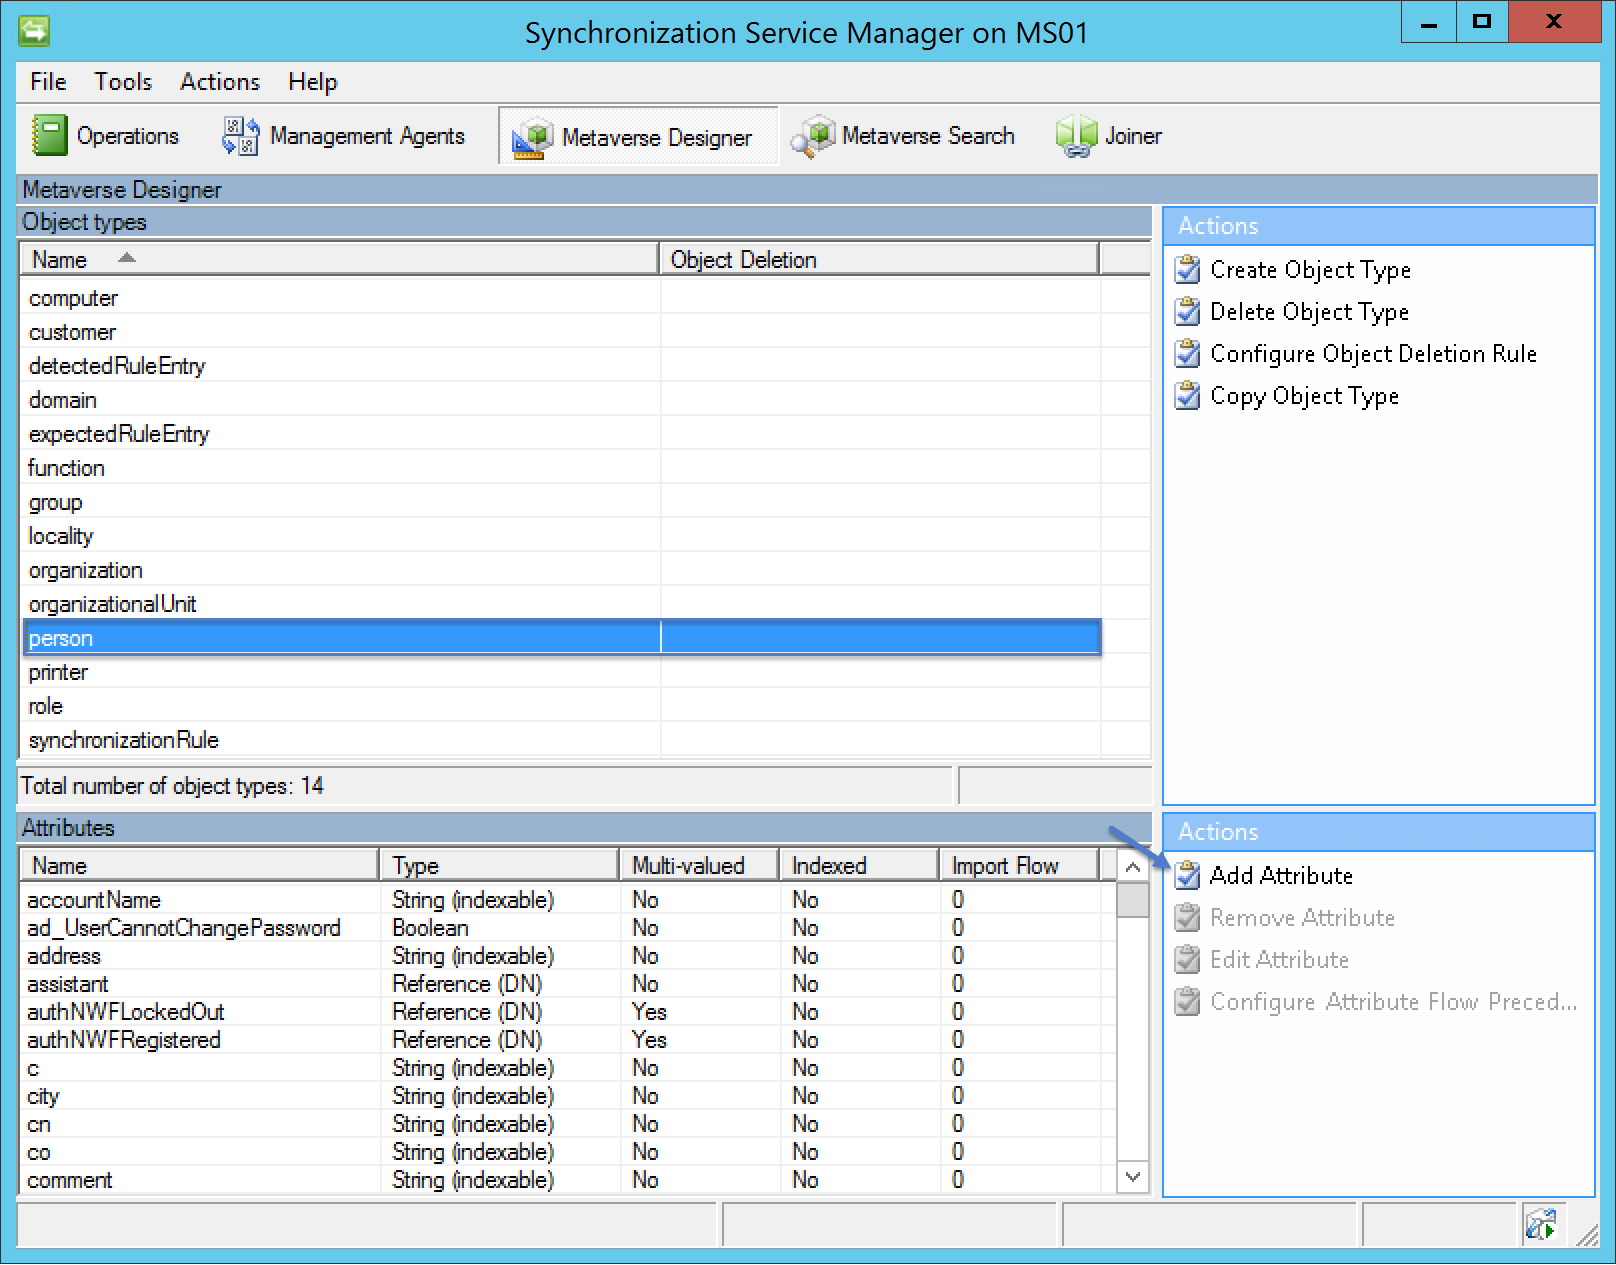Image resolution: width=1616 pixels, height=1265 pixels.
Task: Select the person object type row
Action: tap(561, 638)
